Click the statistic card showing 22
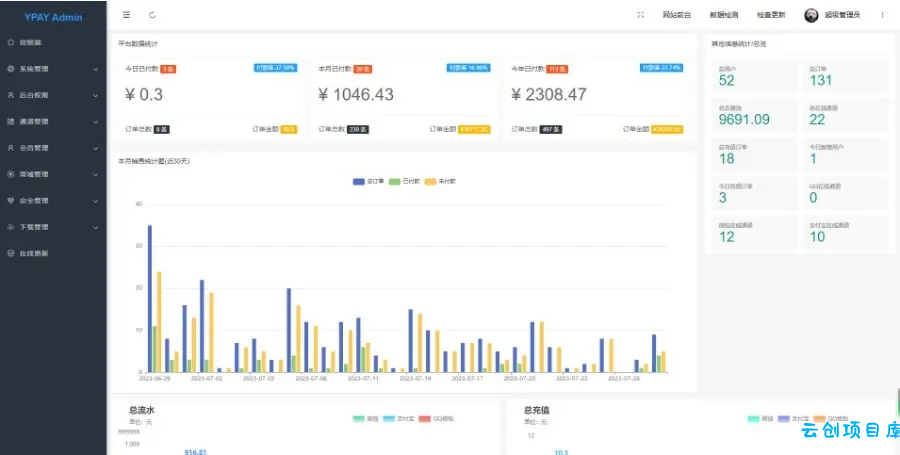This screenshot has width=900, height=455. point(845,116)
